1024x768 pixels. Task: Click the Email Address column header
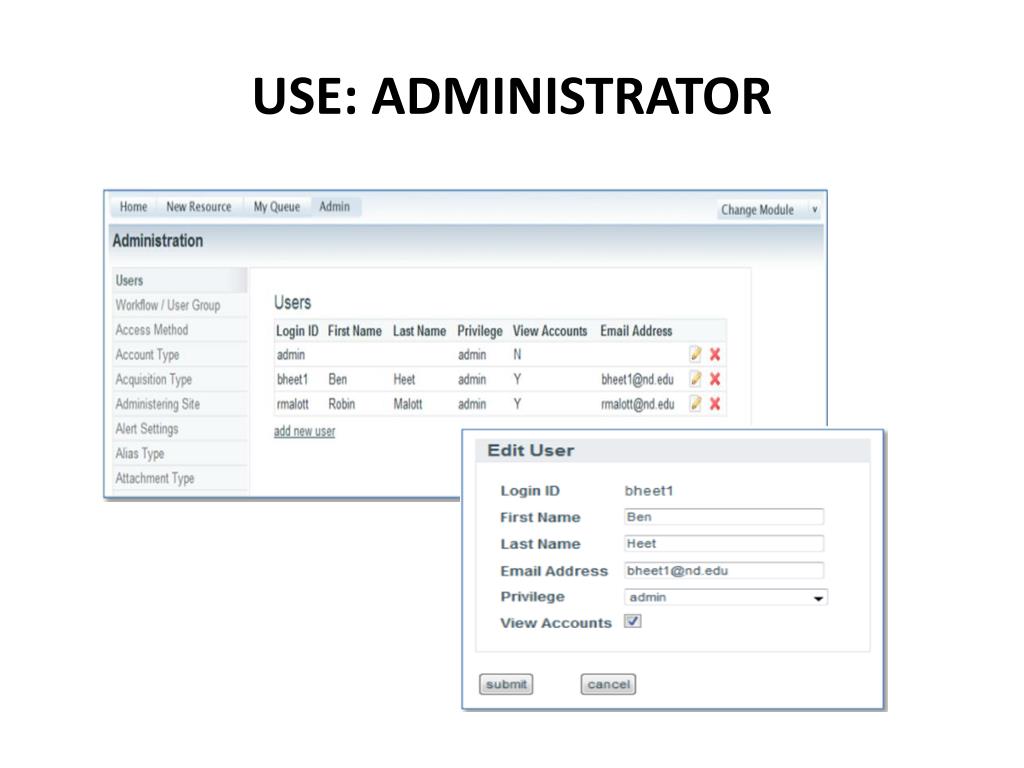tap(636, 331)
